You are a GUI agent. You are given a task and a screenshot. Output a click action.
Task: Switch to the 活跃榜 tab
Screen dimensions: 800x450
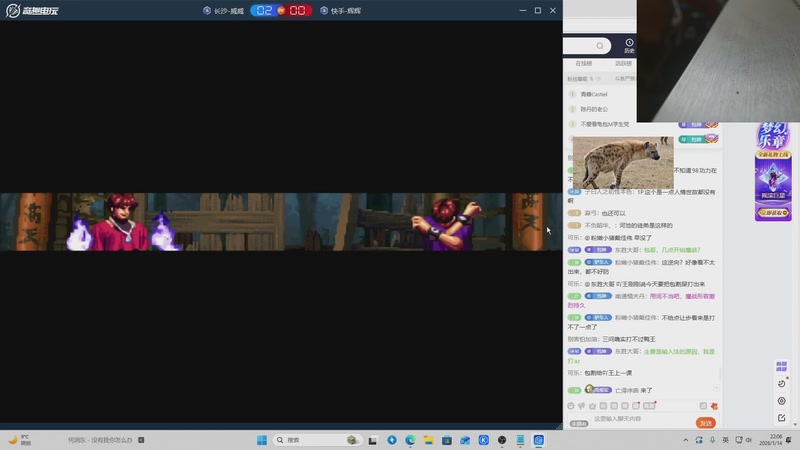(623, 64)
